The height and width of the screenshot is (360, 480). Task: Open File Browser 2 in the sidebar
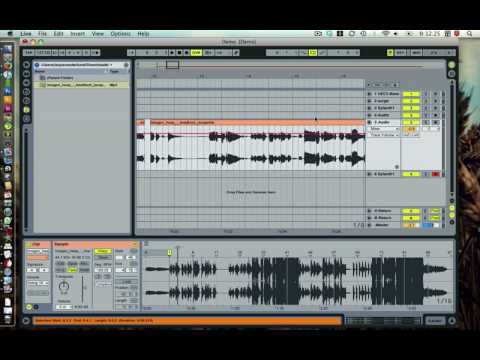pyautogui.click(x=27, y=101)
